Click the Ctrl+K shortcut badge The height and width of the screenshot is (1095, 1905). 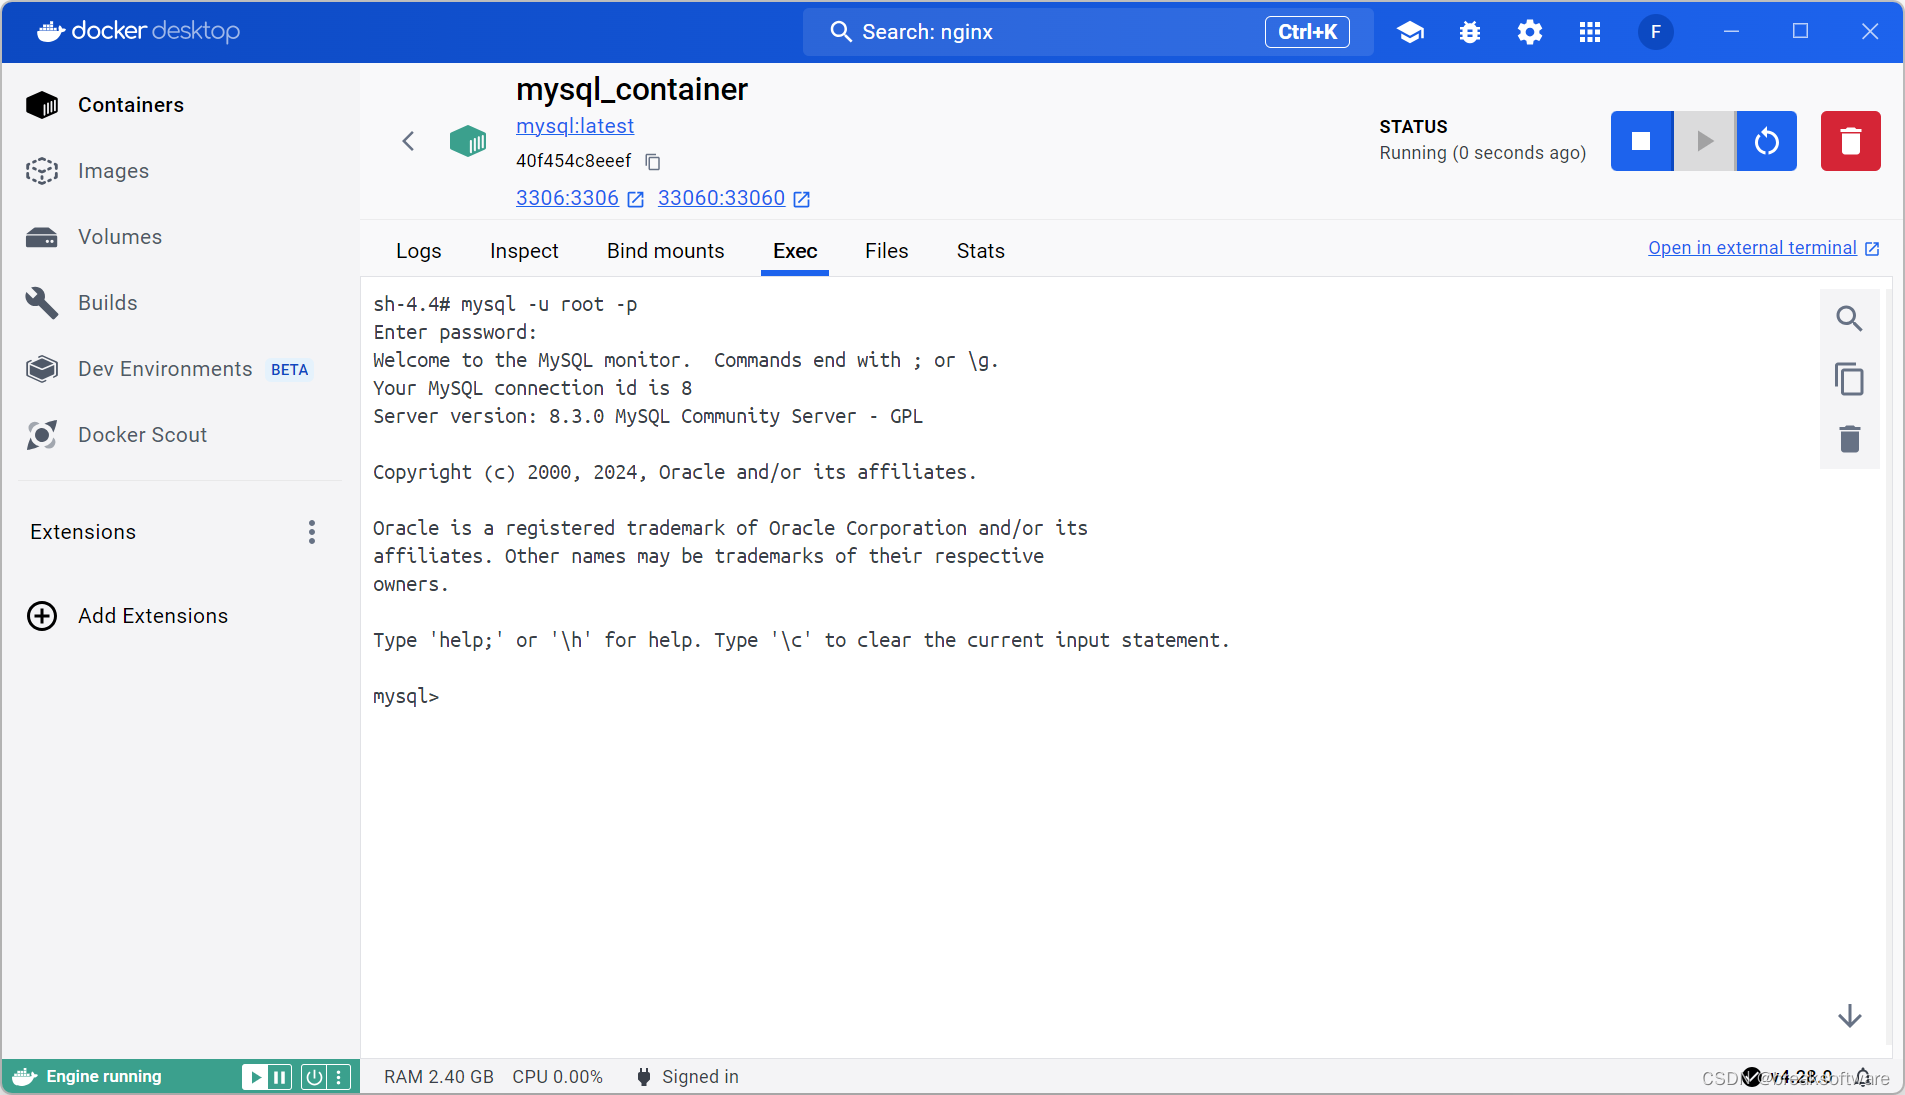[x=1307, y=32]
